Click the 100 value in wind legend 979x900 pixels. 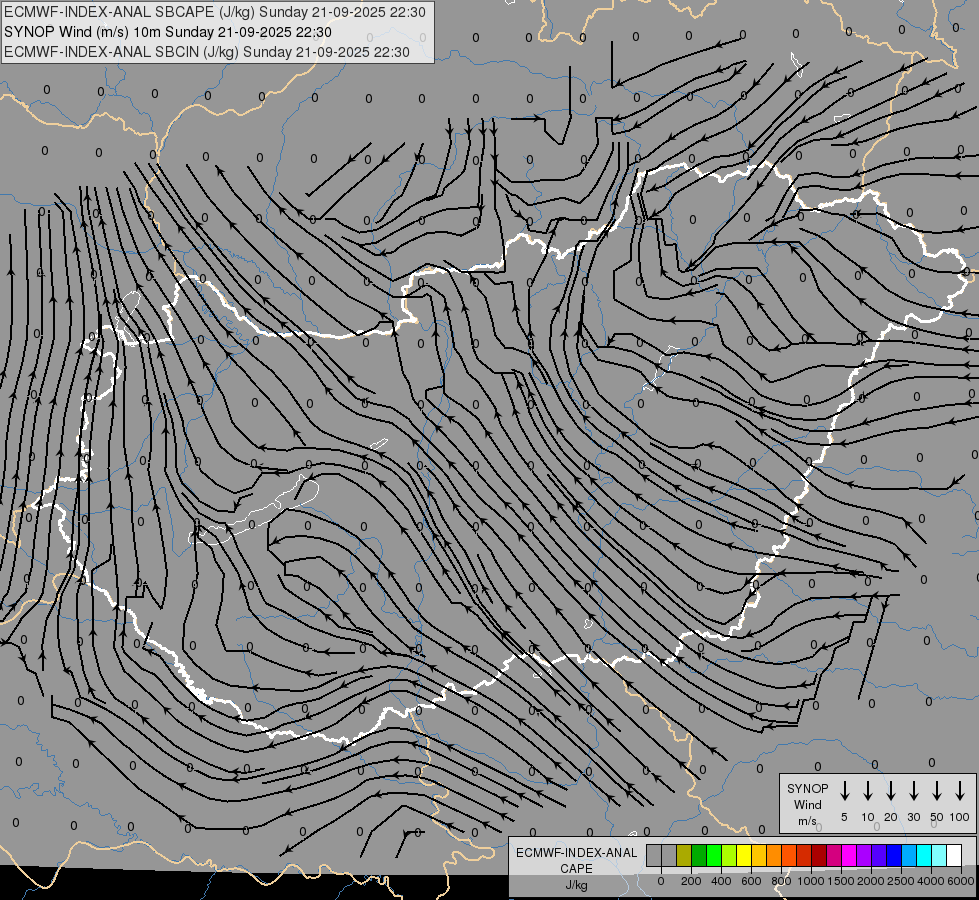coord(960,817)
